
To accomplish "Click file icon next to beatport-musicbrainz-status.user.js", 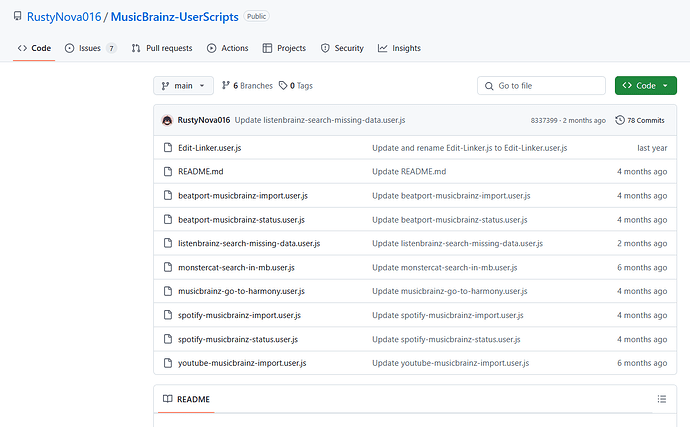I will (x=168, y=219).
